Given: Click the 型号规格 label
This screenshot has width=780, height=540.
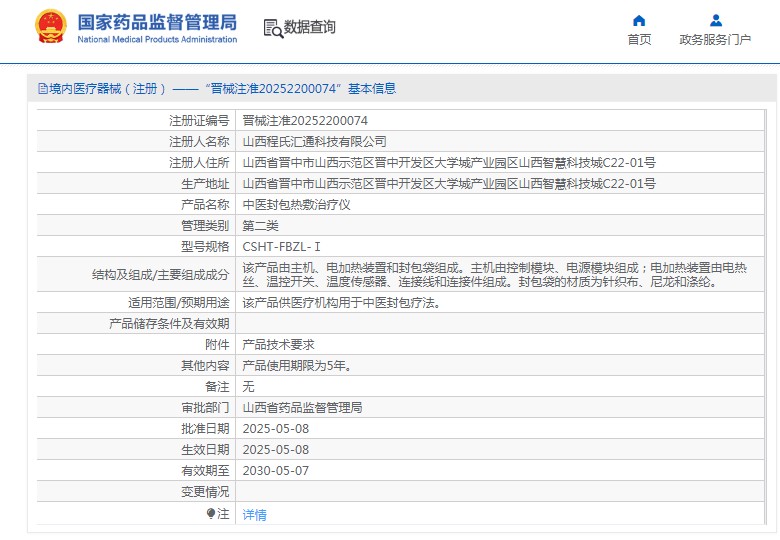Looking at the screenshot, I should [x=205, y=247].
